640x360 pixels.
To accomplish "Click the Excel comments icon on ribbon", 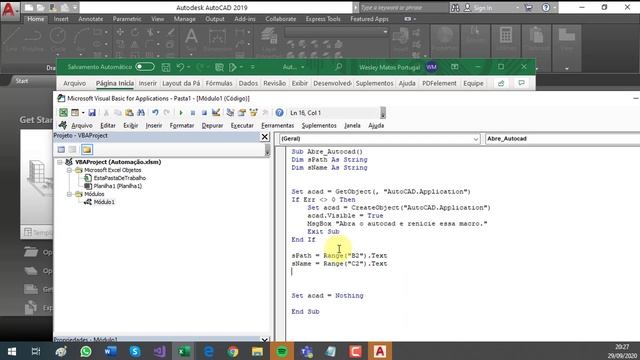I will (x=521, y=83).
